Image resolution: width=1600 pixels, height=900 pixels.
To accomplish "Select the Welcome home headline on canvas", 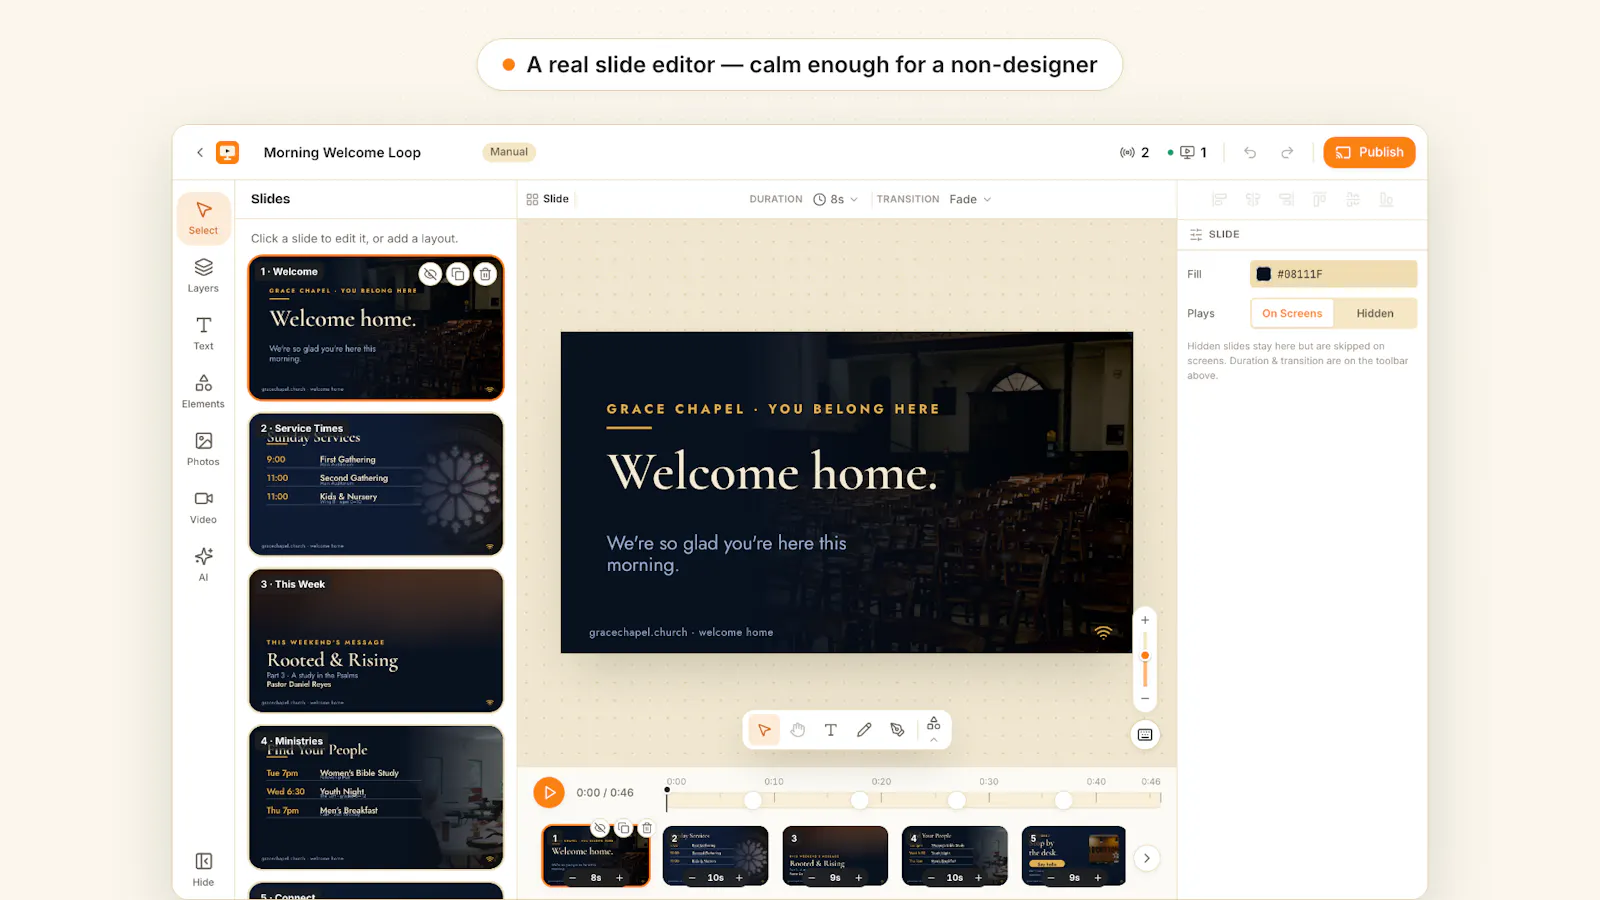I will (x=772, y=472).
